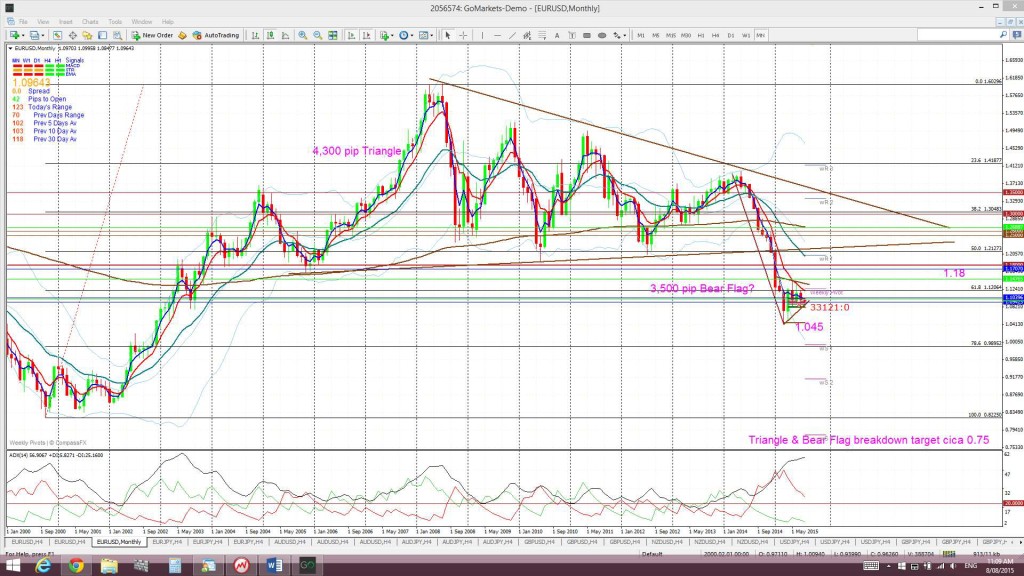Open the Insert menu
The image size is (1024, 576).
click(65, 22)
